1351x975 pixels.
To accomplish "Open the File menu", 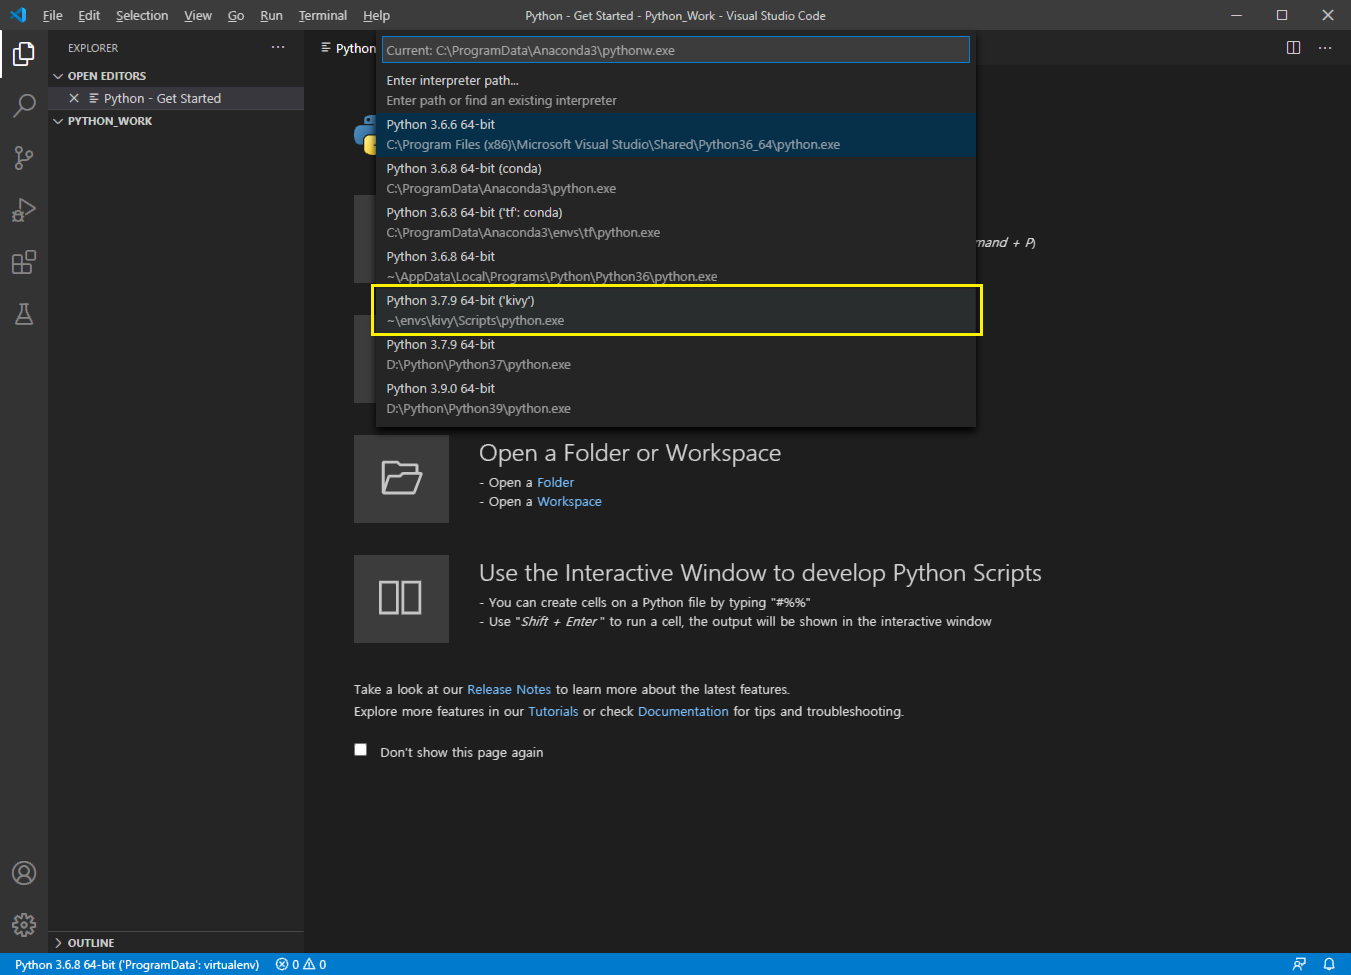I will click(53, 15).
